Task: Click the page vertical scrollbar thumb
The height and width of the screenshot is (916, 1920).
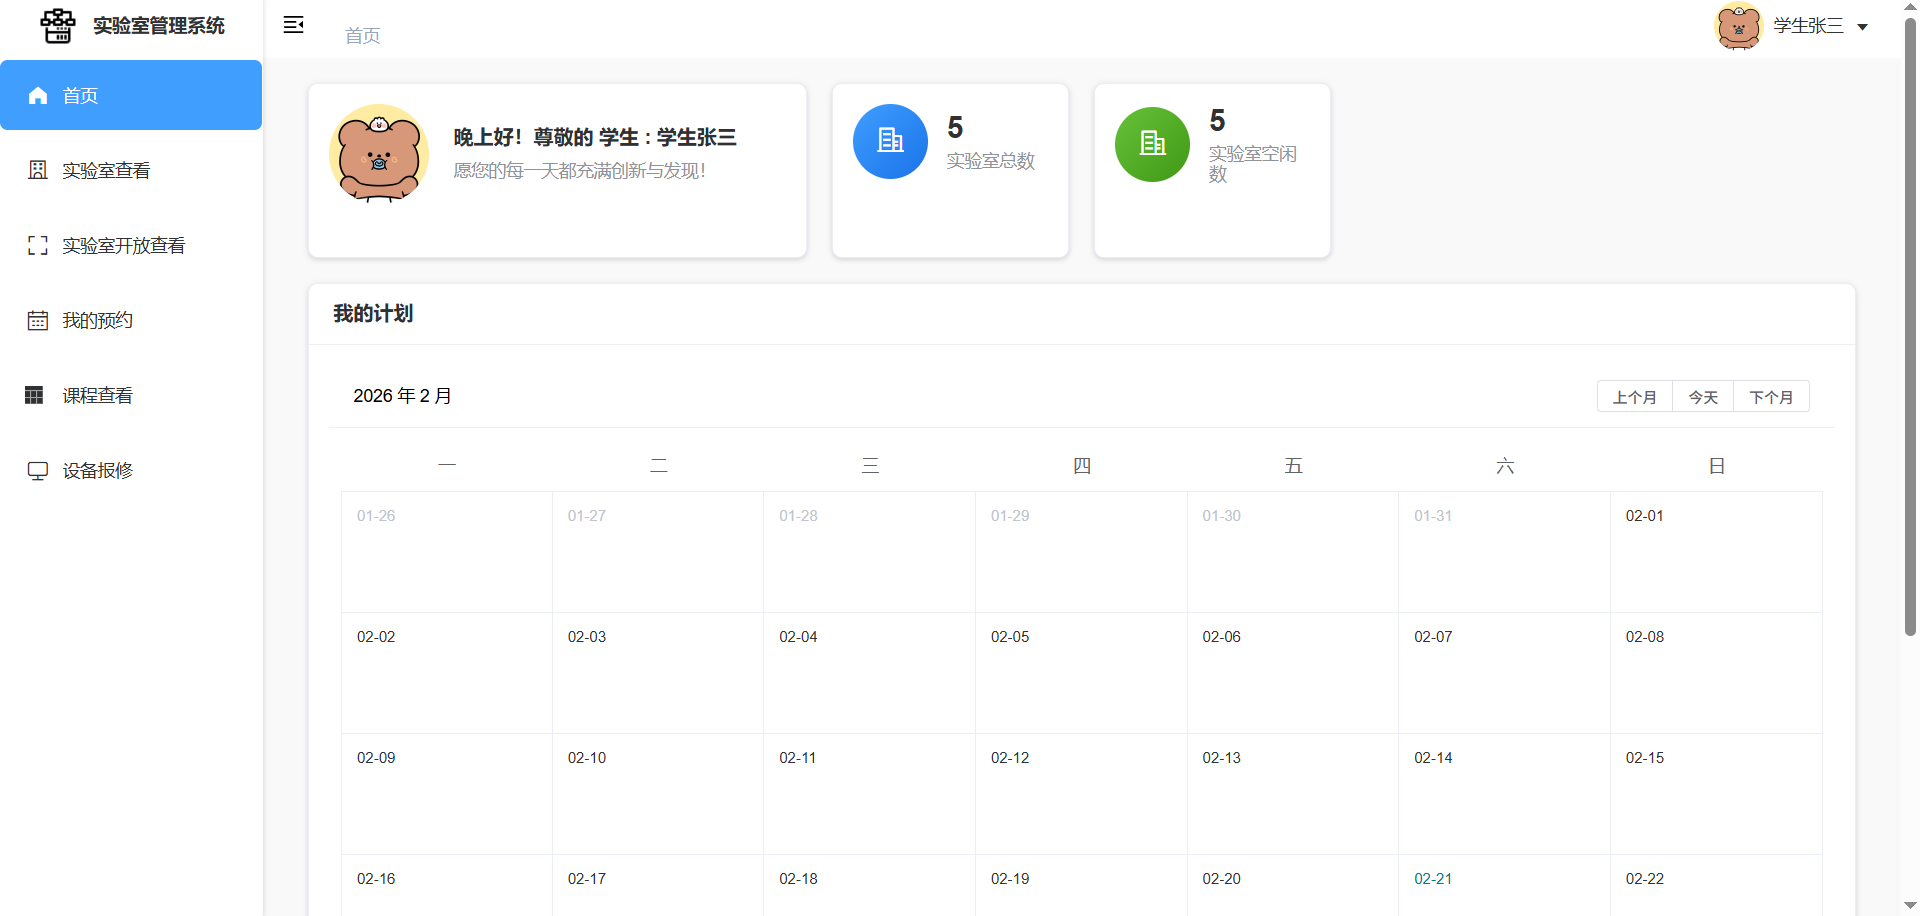Action: coord(1910,326)
